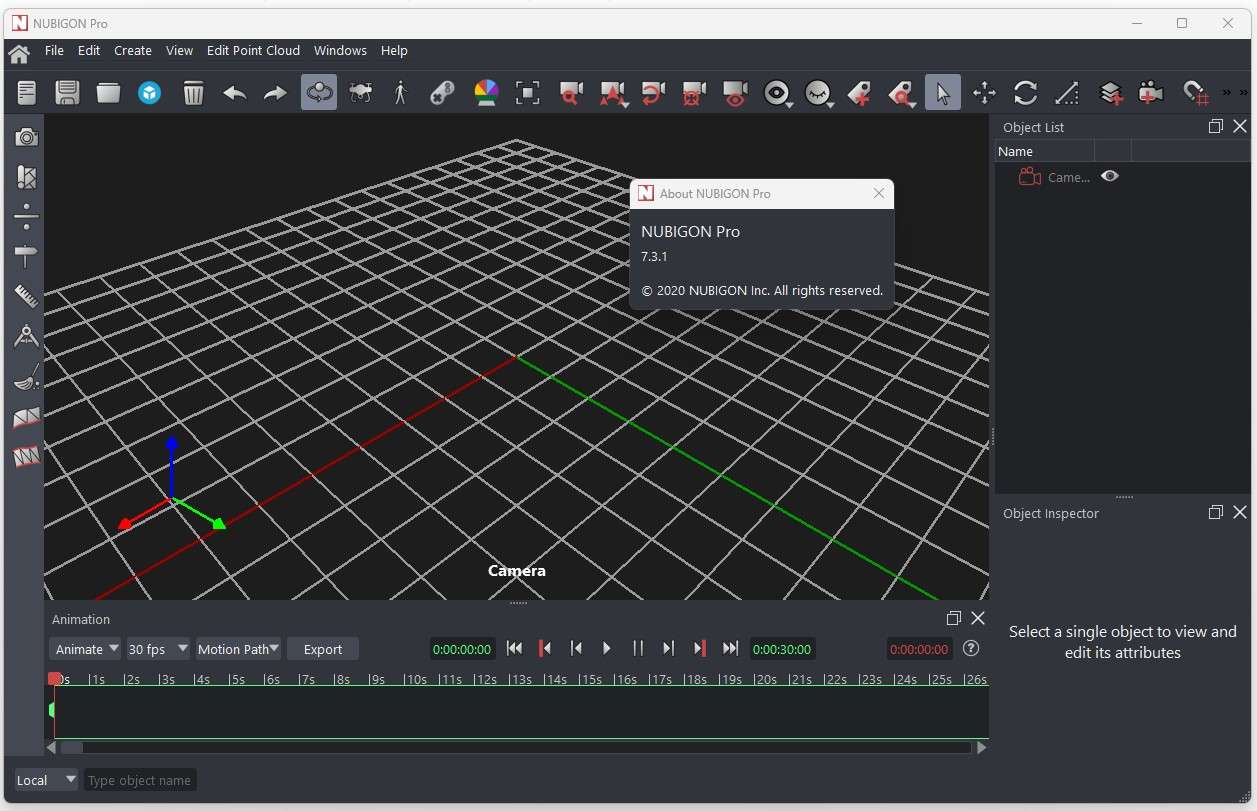The height and width of the screenshot is (811, 1257).
Task: Click the Type object name search field
Action: [x=139, y=780]
